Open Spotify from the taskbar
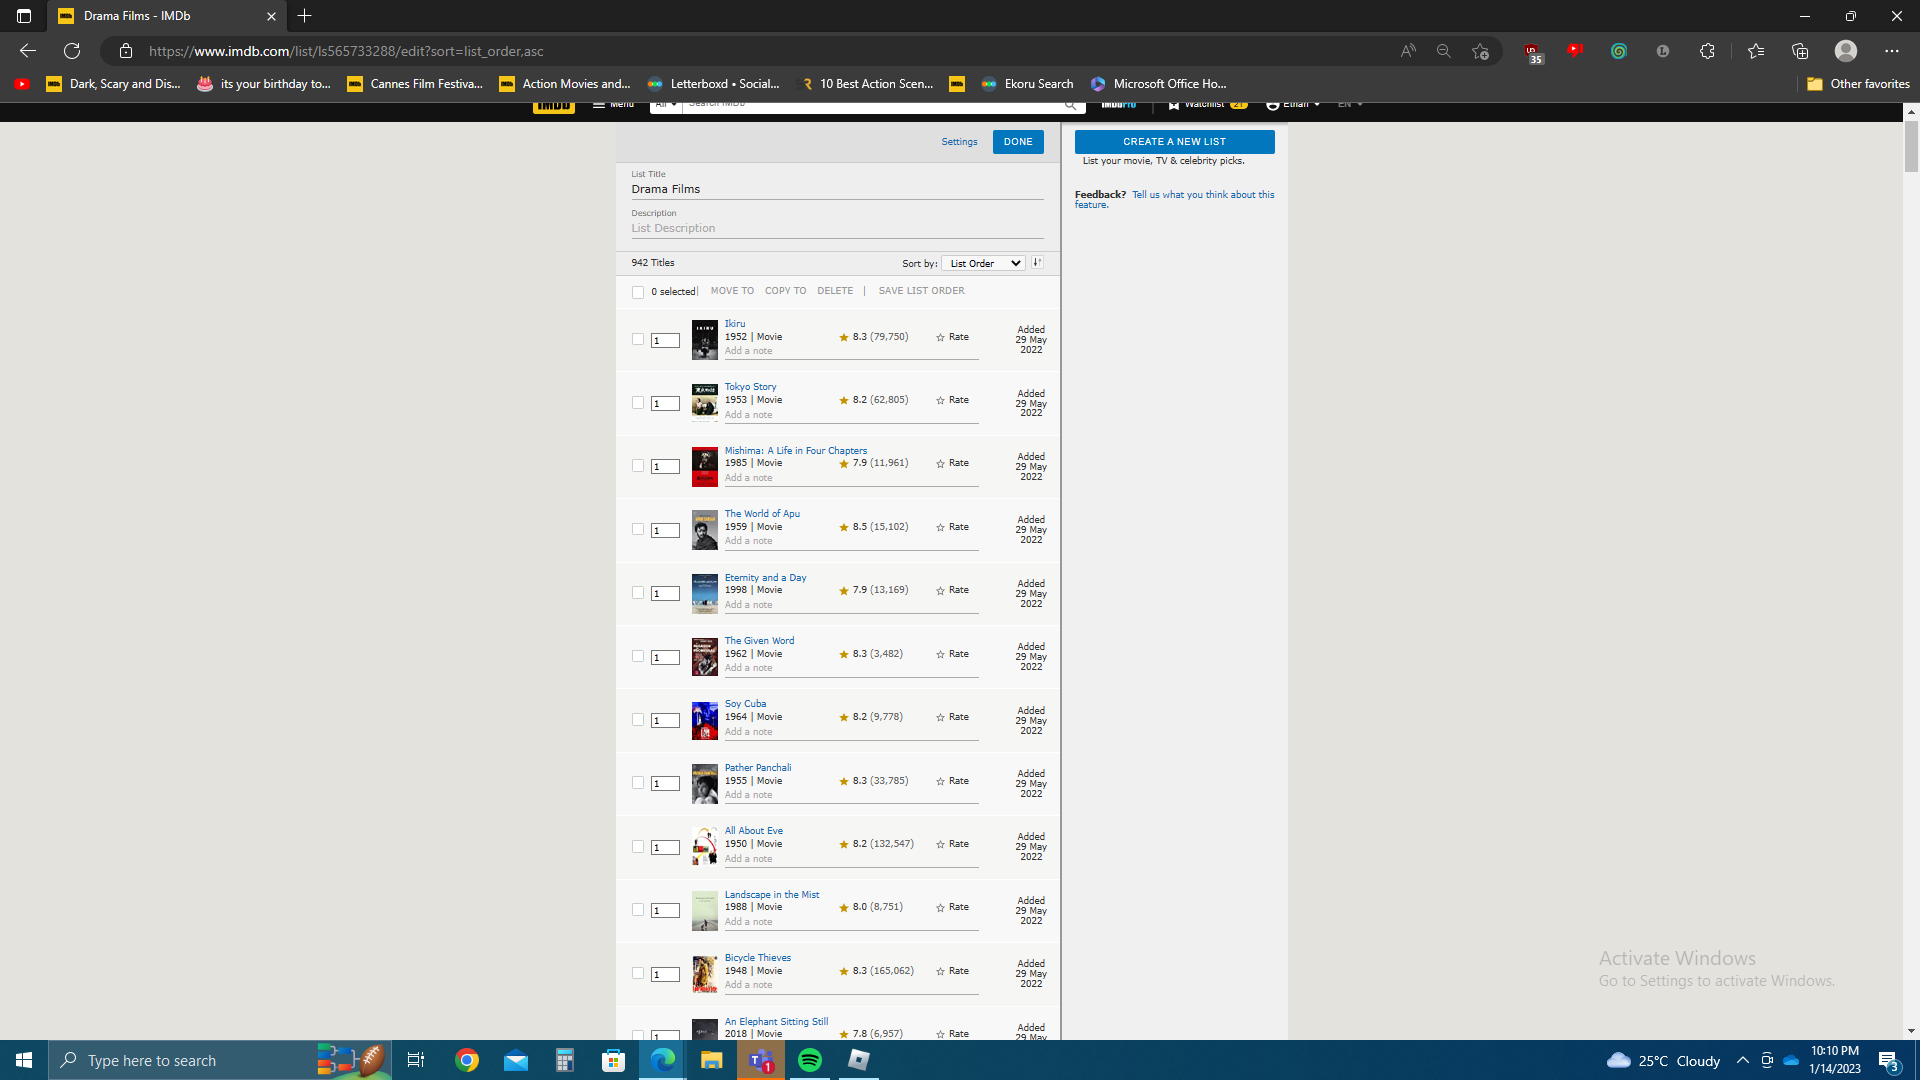This screenshot has height=1080, width=1920. tap(809, 1059)
